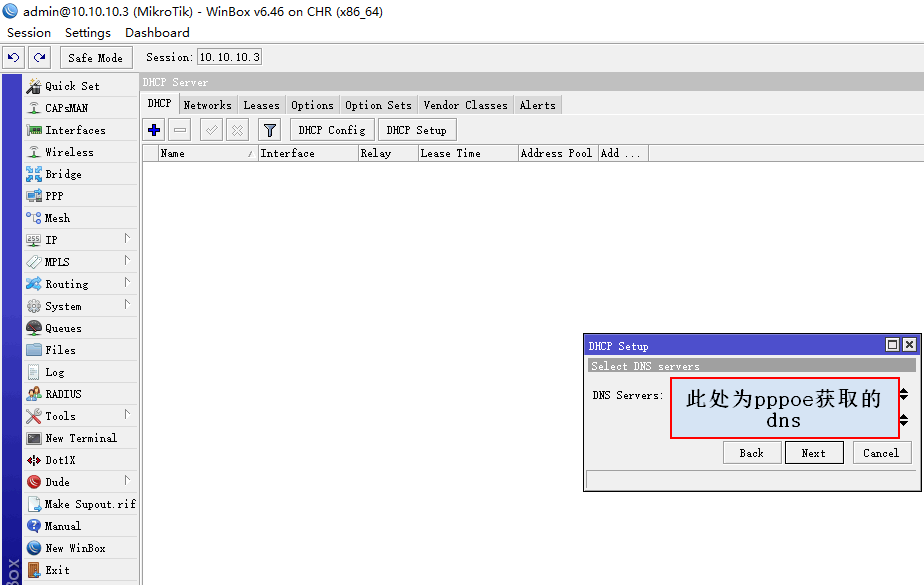Switch to the Leases tab
The image size is (924, 585).
262,105
